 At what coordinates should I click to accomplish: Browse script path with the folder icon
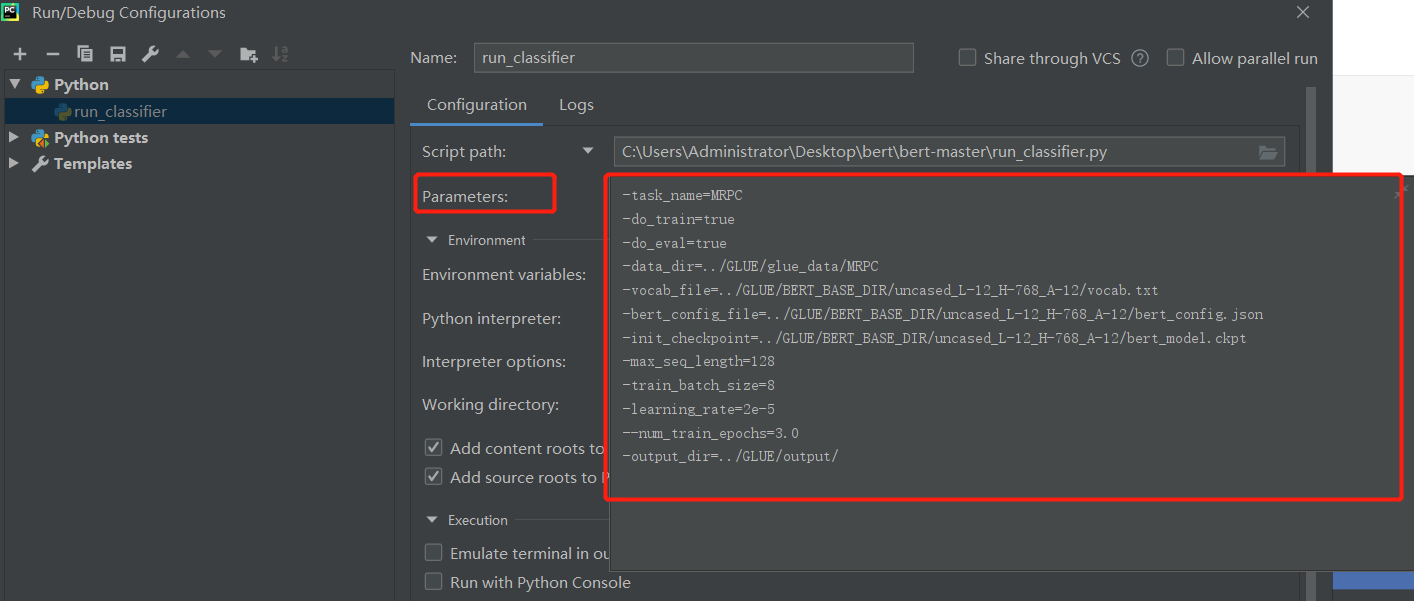1268,152
